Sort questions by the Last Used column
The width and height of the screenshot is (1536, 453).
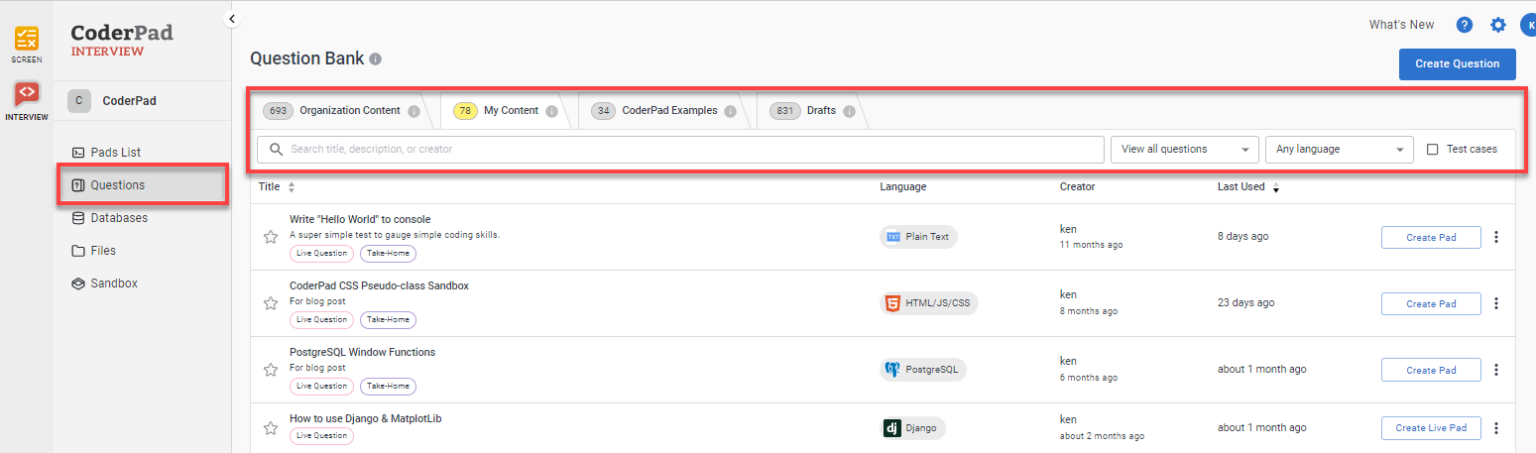[x=1248, y=187]
